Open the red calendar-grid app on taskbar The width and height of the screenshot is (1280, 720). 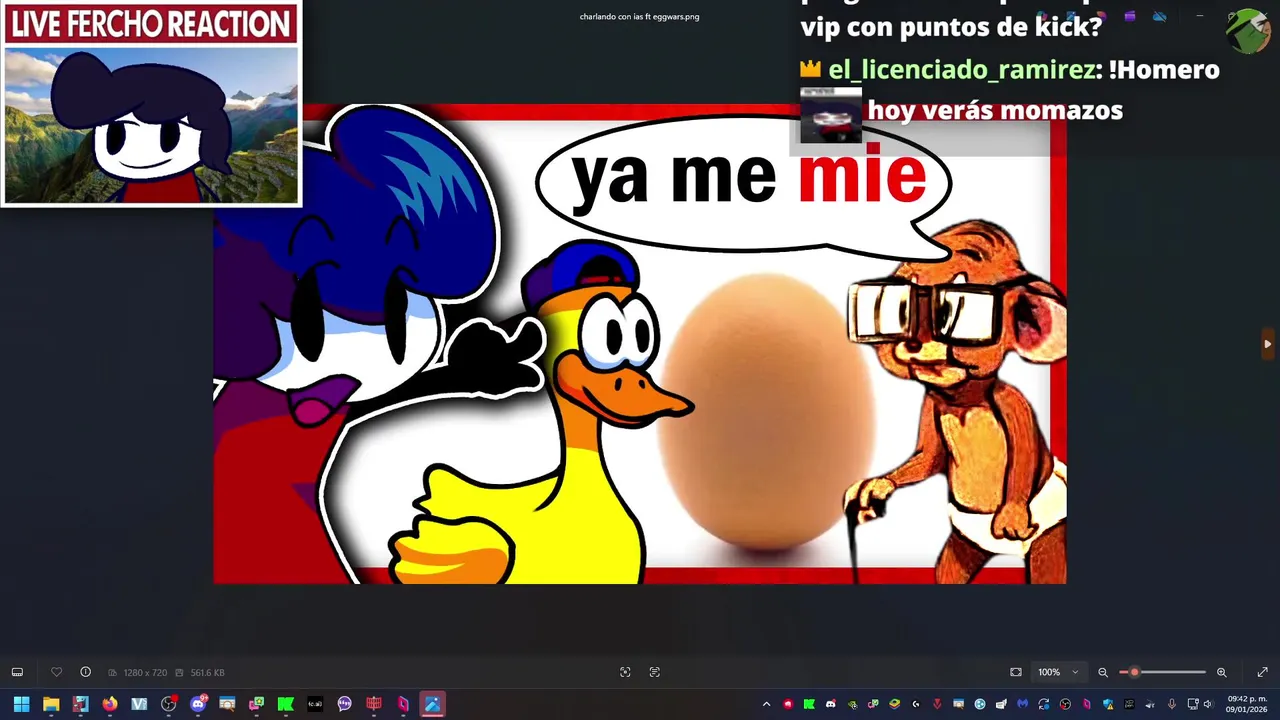pos(374,704)
